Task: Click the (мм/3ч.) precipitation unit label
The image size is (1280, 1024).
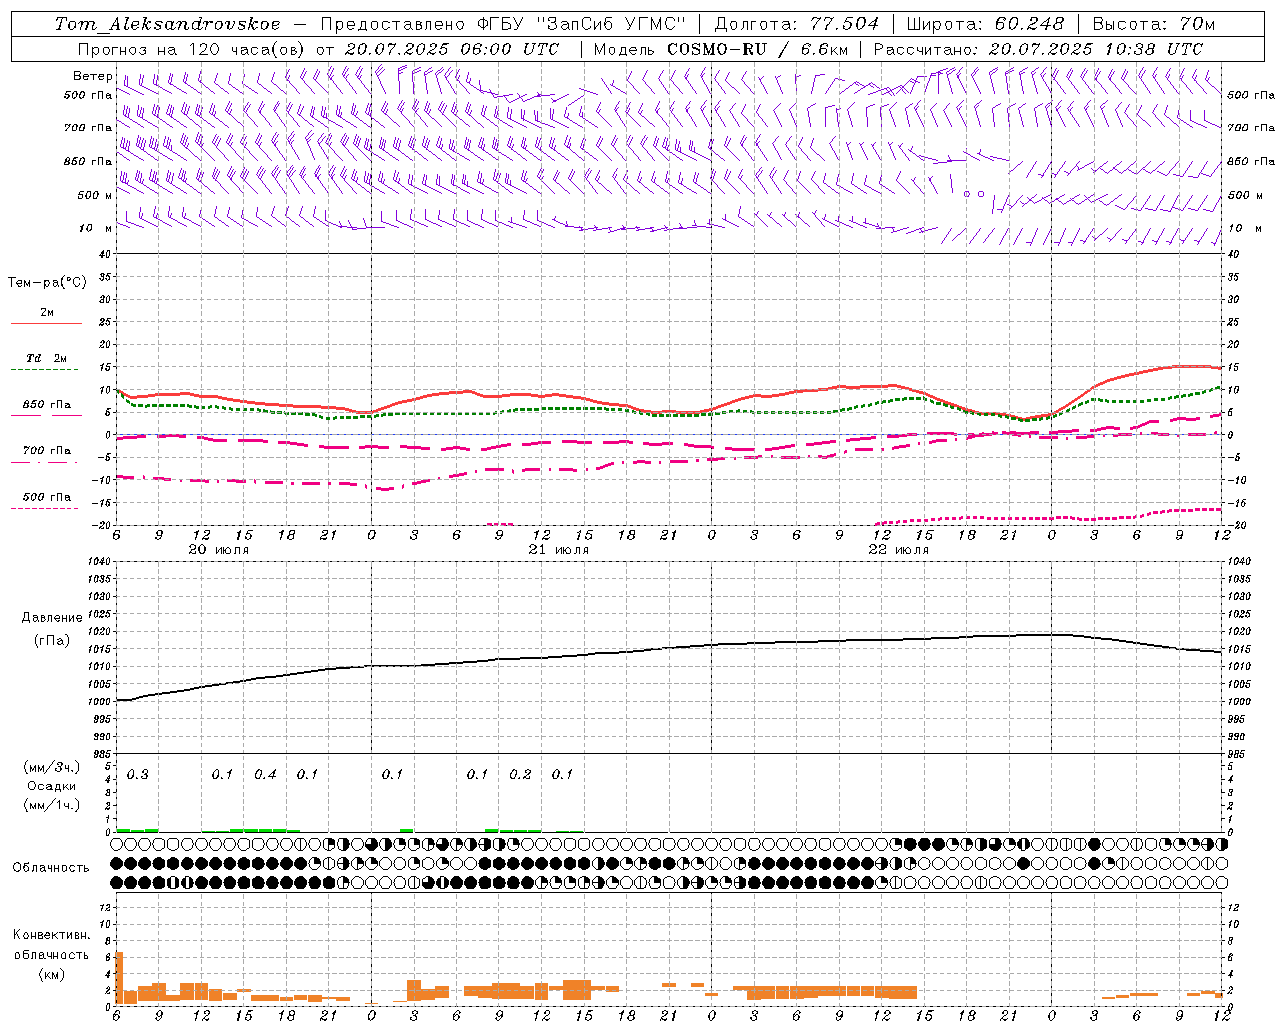Action: point(52,767)
